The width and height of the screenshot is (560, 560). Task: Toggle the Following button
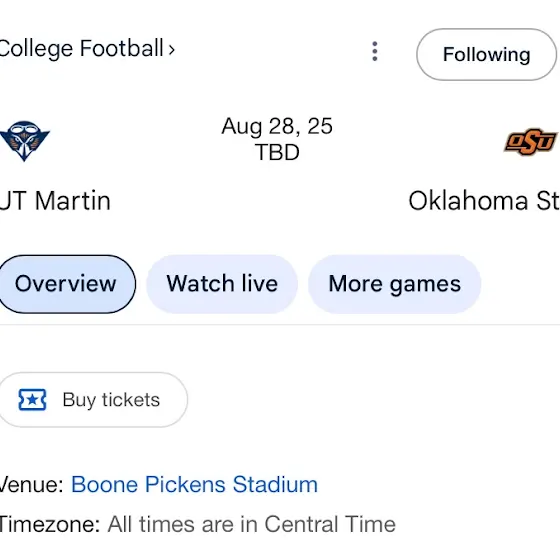486,54
